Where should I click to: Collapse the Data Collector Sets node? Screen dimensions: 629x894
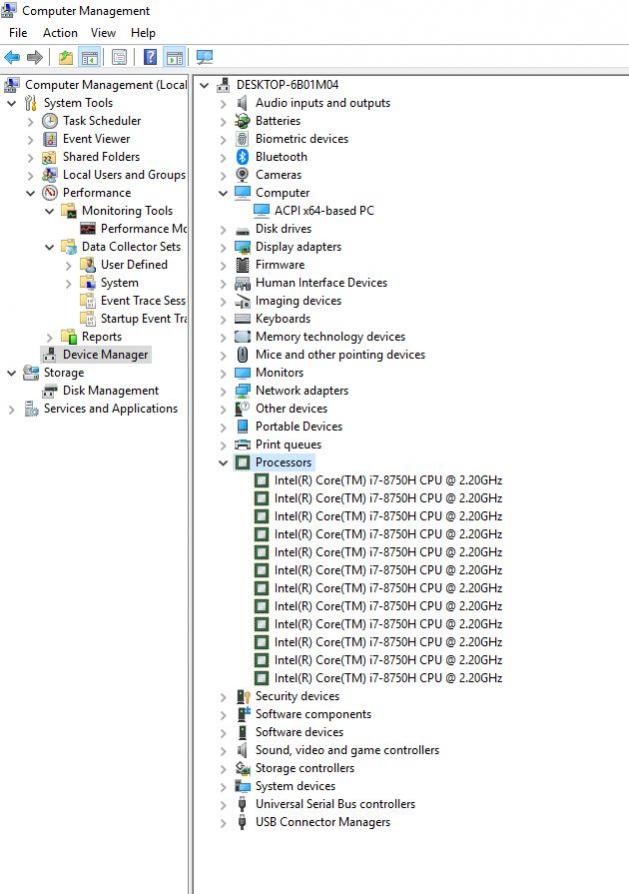[50, 247]
